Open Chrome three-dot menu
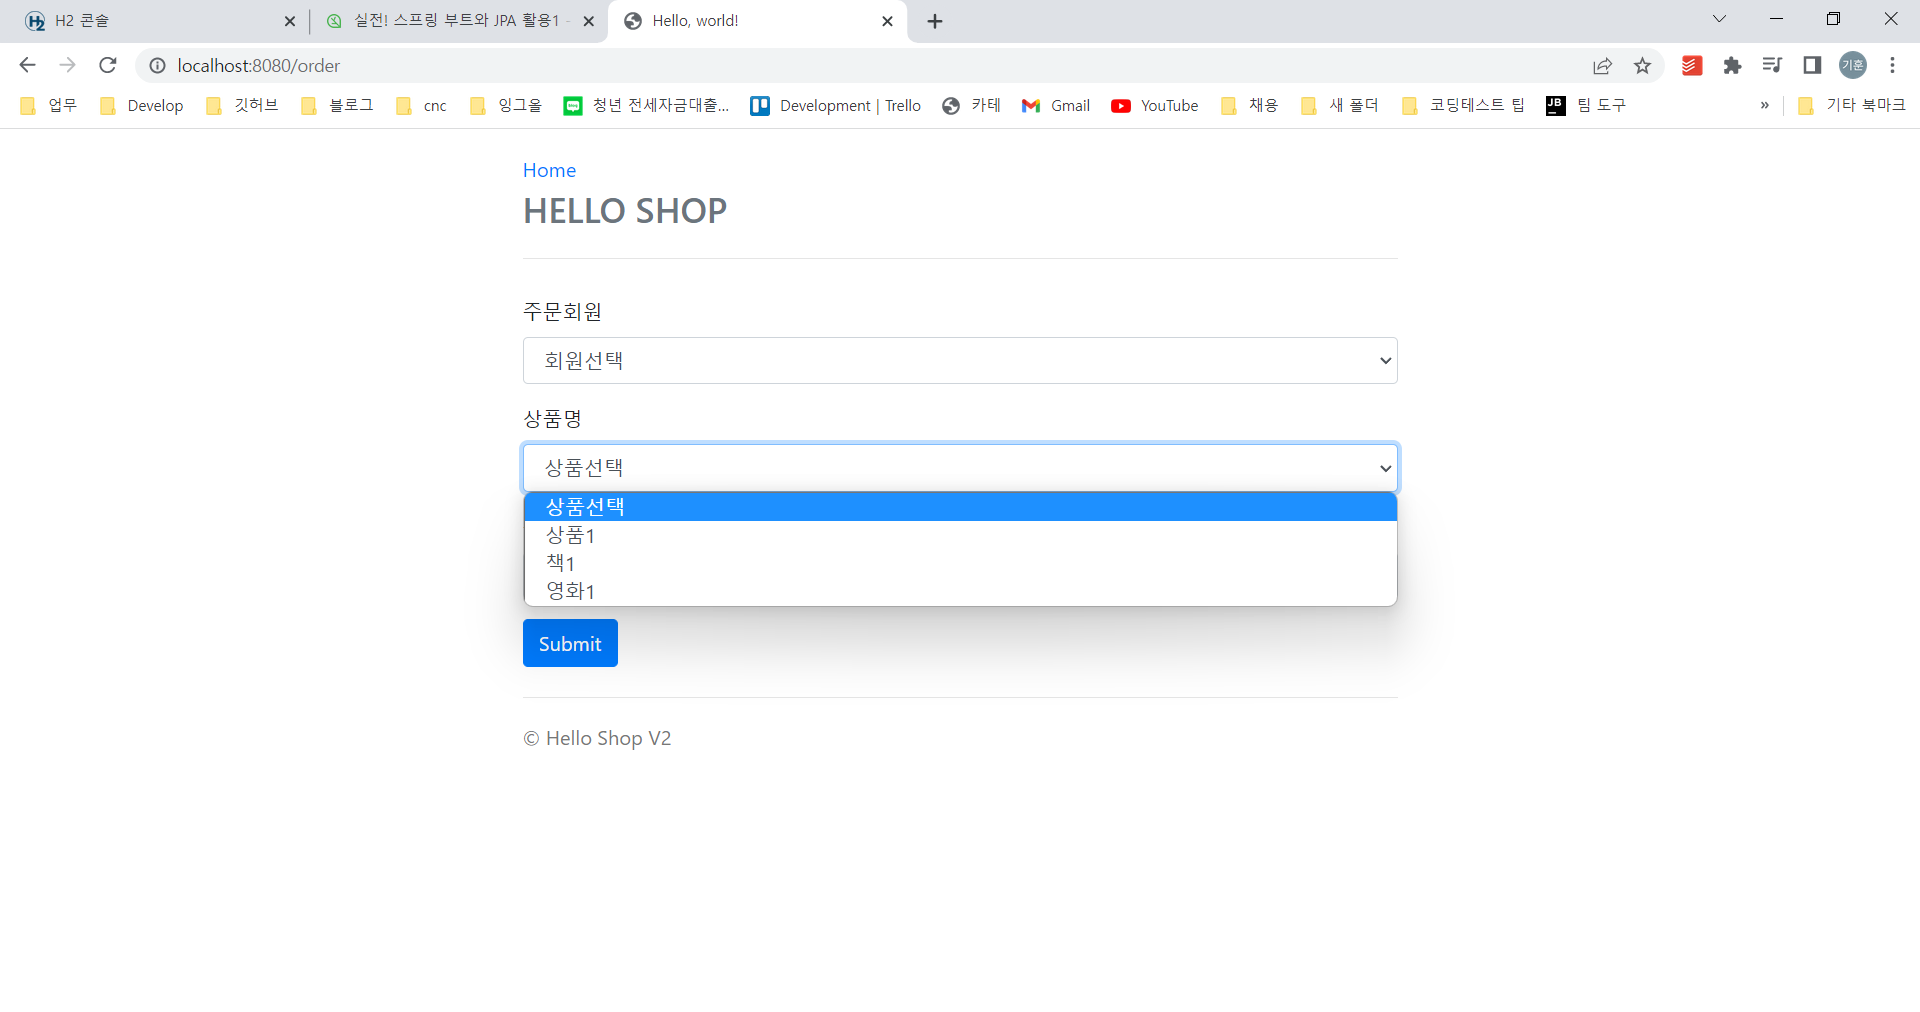 click(1892, 65)
